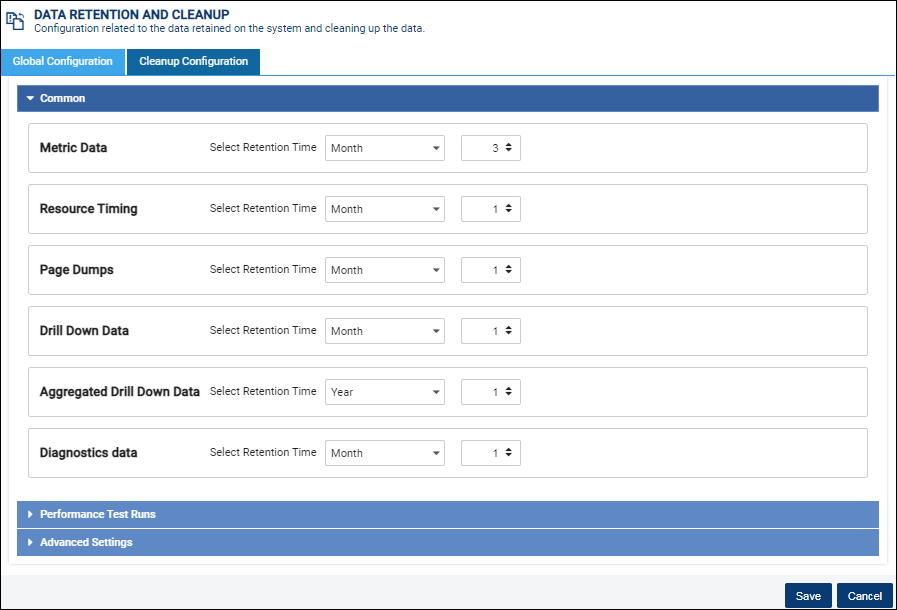Click Resource Timing value spinner arrows
The image size is (897, 610).
[509, 209]
